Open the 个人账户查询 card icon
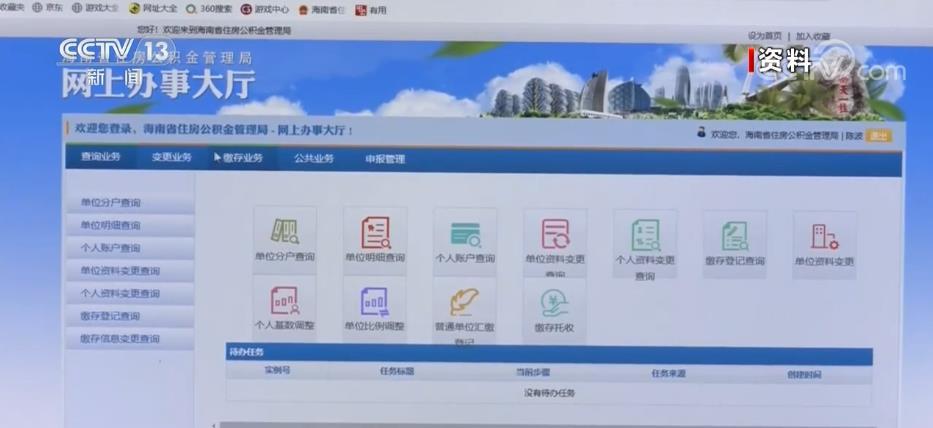 coord(464,234)
